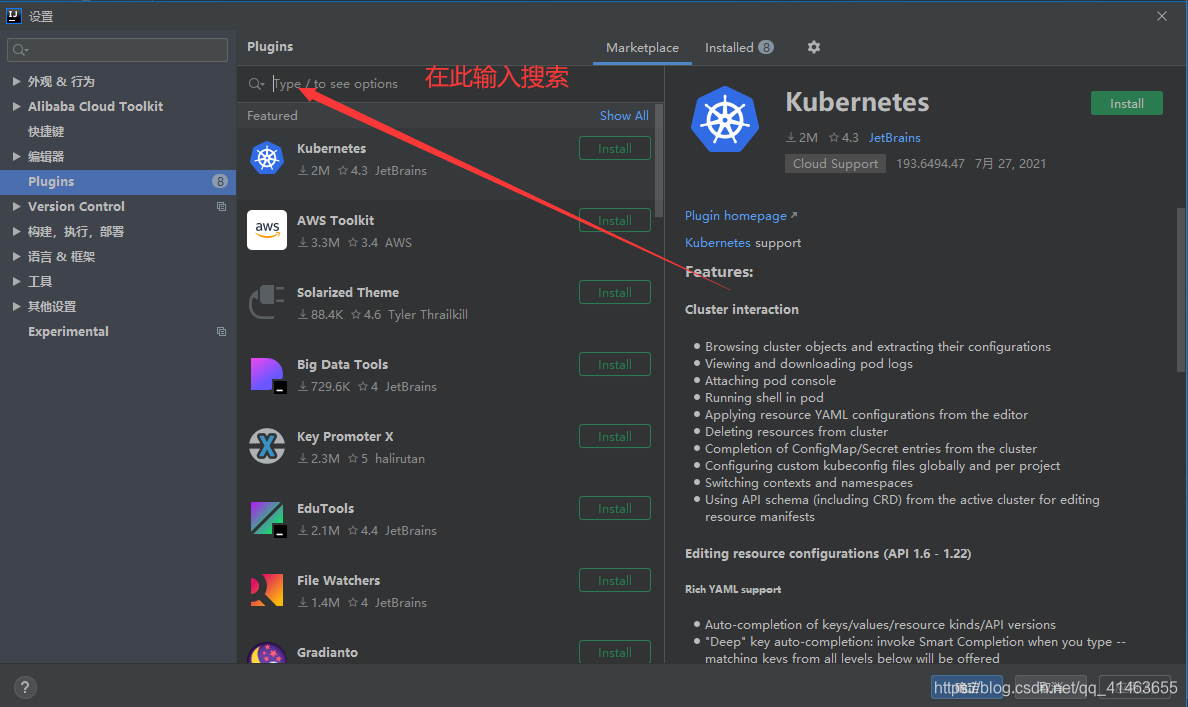Click the settings search field
The width and height of the screenshot is (1188, 707).
[117, 50]
